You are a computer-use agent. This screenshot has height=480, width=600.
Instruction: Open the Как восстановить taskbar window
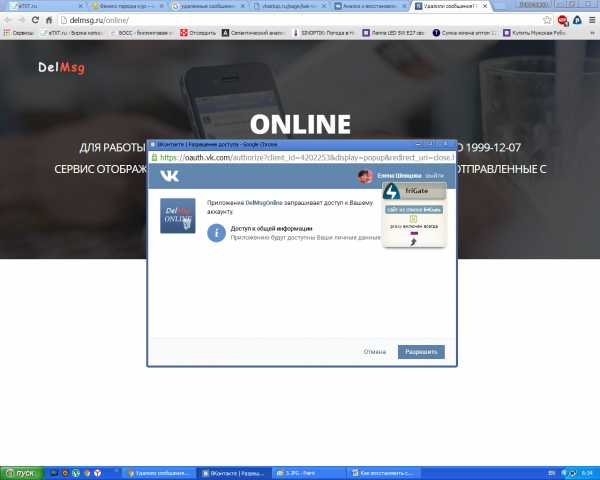(384, 473)
